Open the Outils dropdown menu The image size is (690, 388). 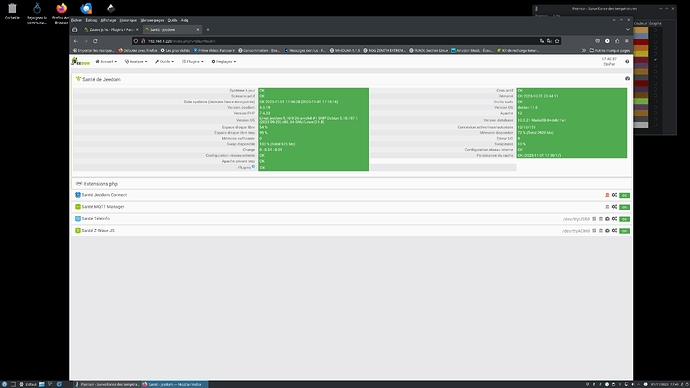point(165,62)
